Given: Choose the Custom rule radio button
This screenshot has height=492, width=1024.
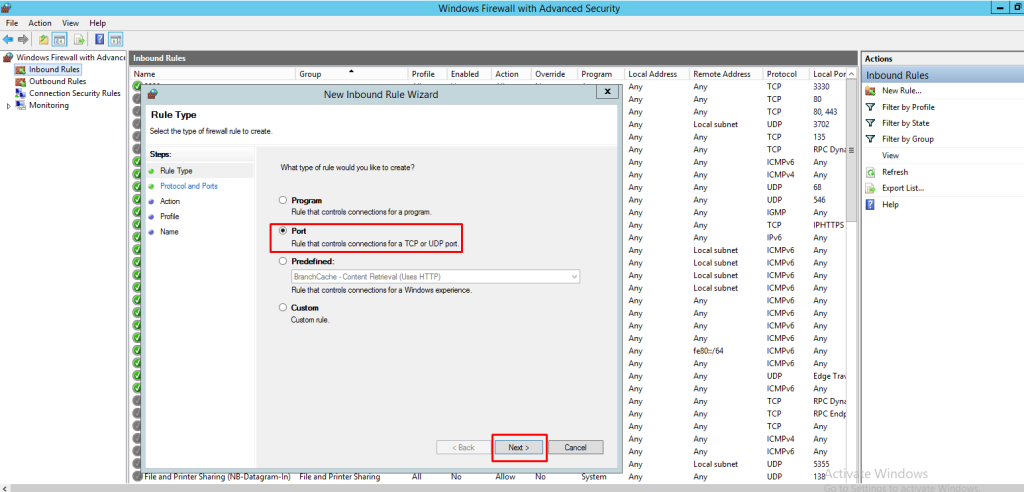Looking at the screenshot, I should tap(283, 307).
